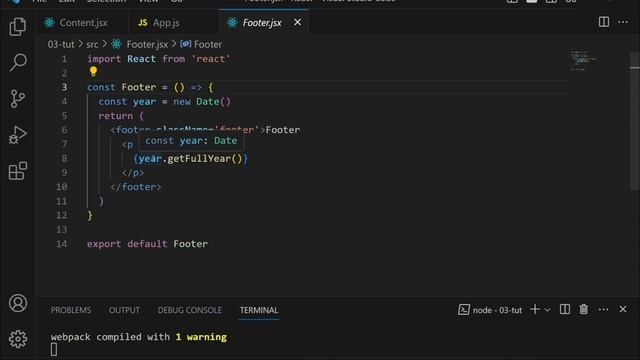Viewport: 640px width, 360px height.
Task: Click 'export default Footer' code line
Action: point(147,244)
